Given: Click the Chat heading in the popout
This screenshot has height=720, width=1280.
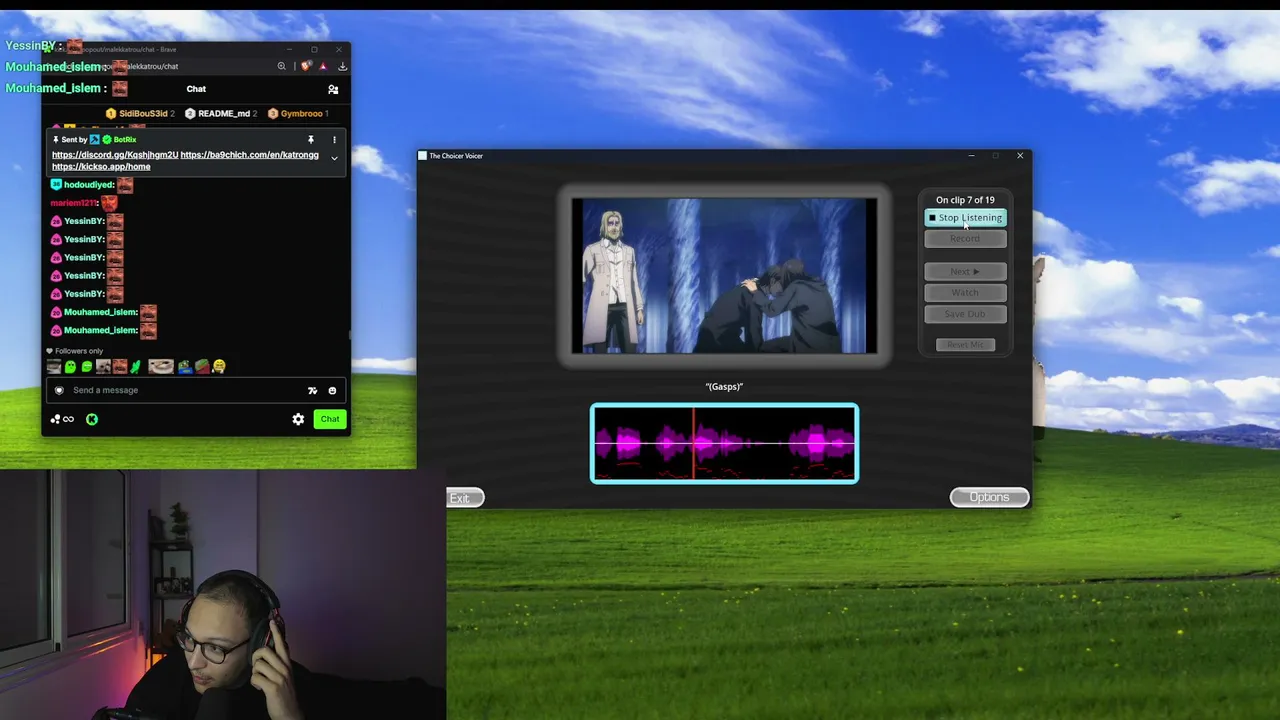Looking at the screenshot, I should [196, 89].
